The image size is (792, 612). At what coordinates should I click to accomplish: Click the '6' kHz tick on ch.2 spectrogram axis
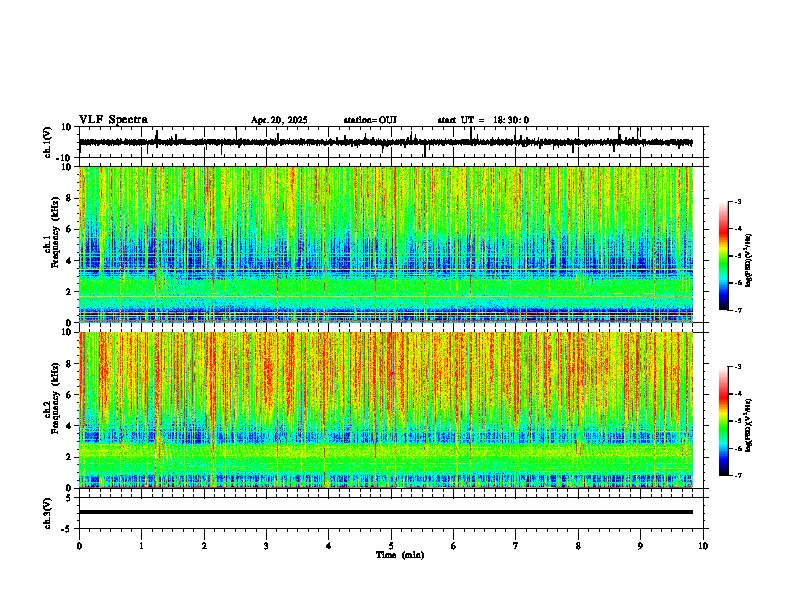click(x=69, y=394)
